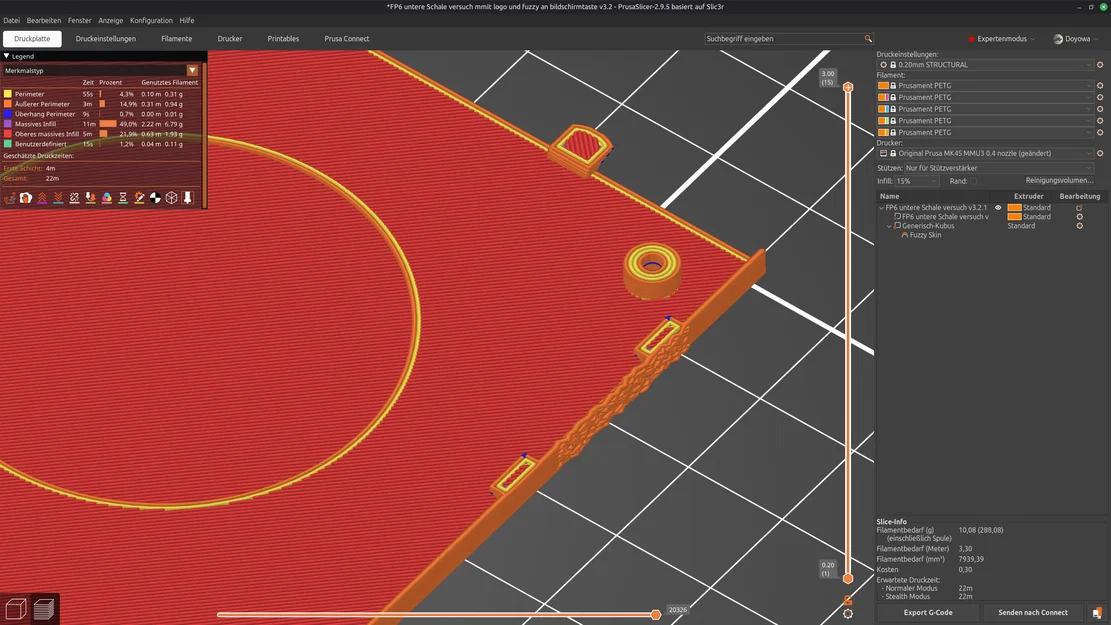Open the Merkmalstyp view type dropdown

click(x=192, y=70)
